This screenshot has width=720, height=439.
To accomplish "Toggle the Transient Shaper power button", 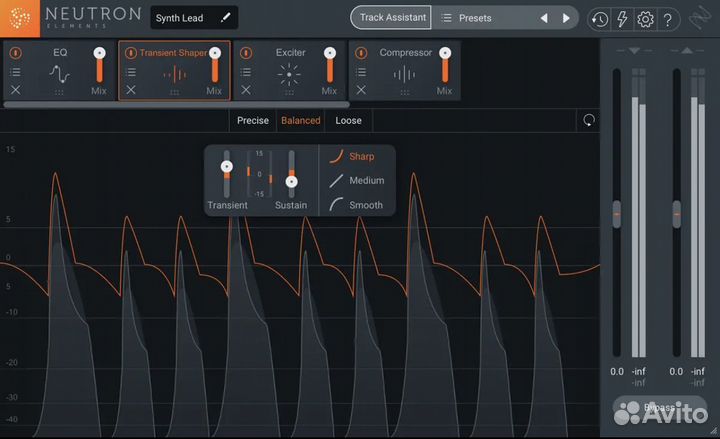I will click(x=130, y=53).
